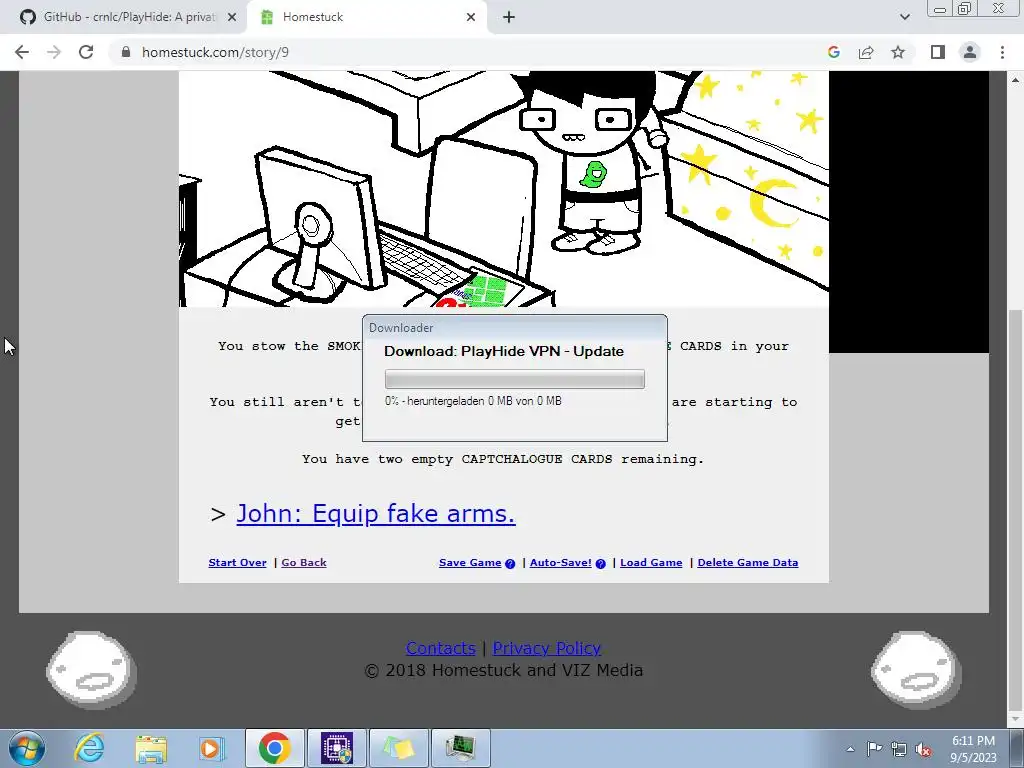This screenshot has height=768, width=1024.
Task: Click scrollbar up arrow
Action: [x=1016, y=80]
